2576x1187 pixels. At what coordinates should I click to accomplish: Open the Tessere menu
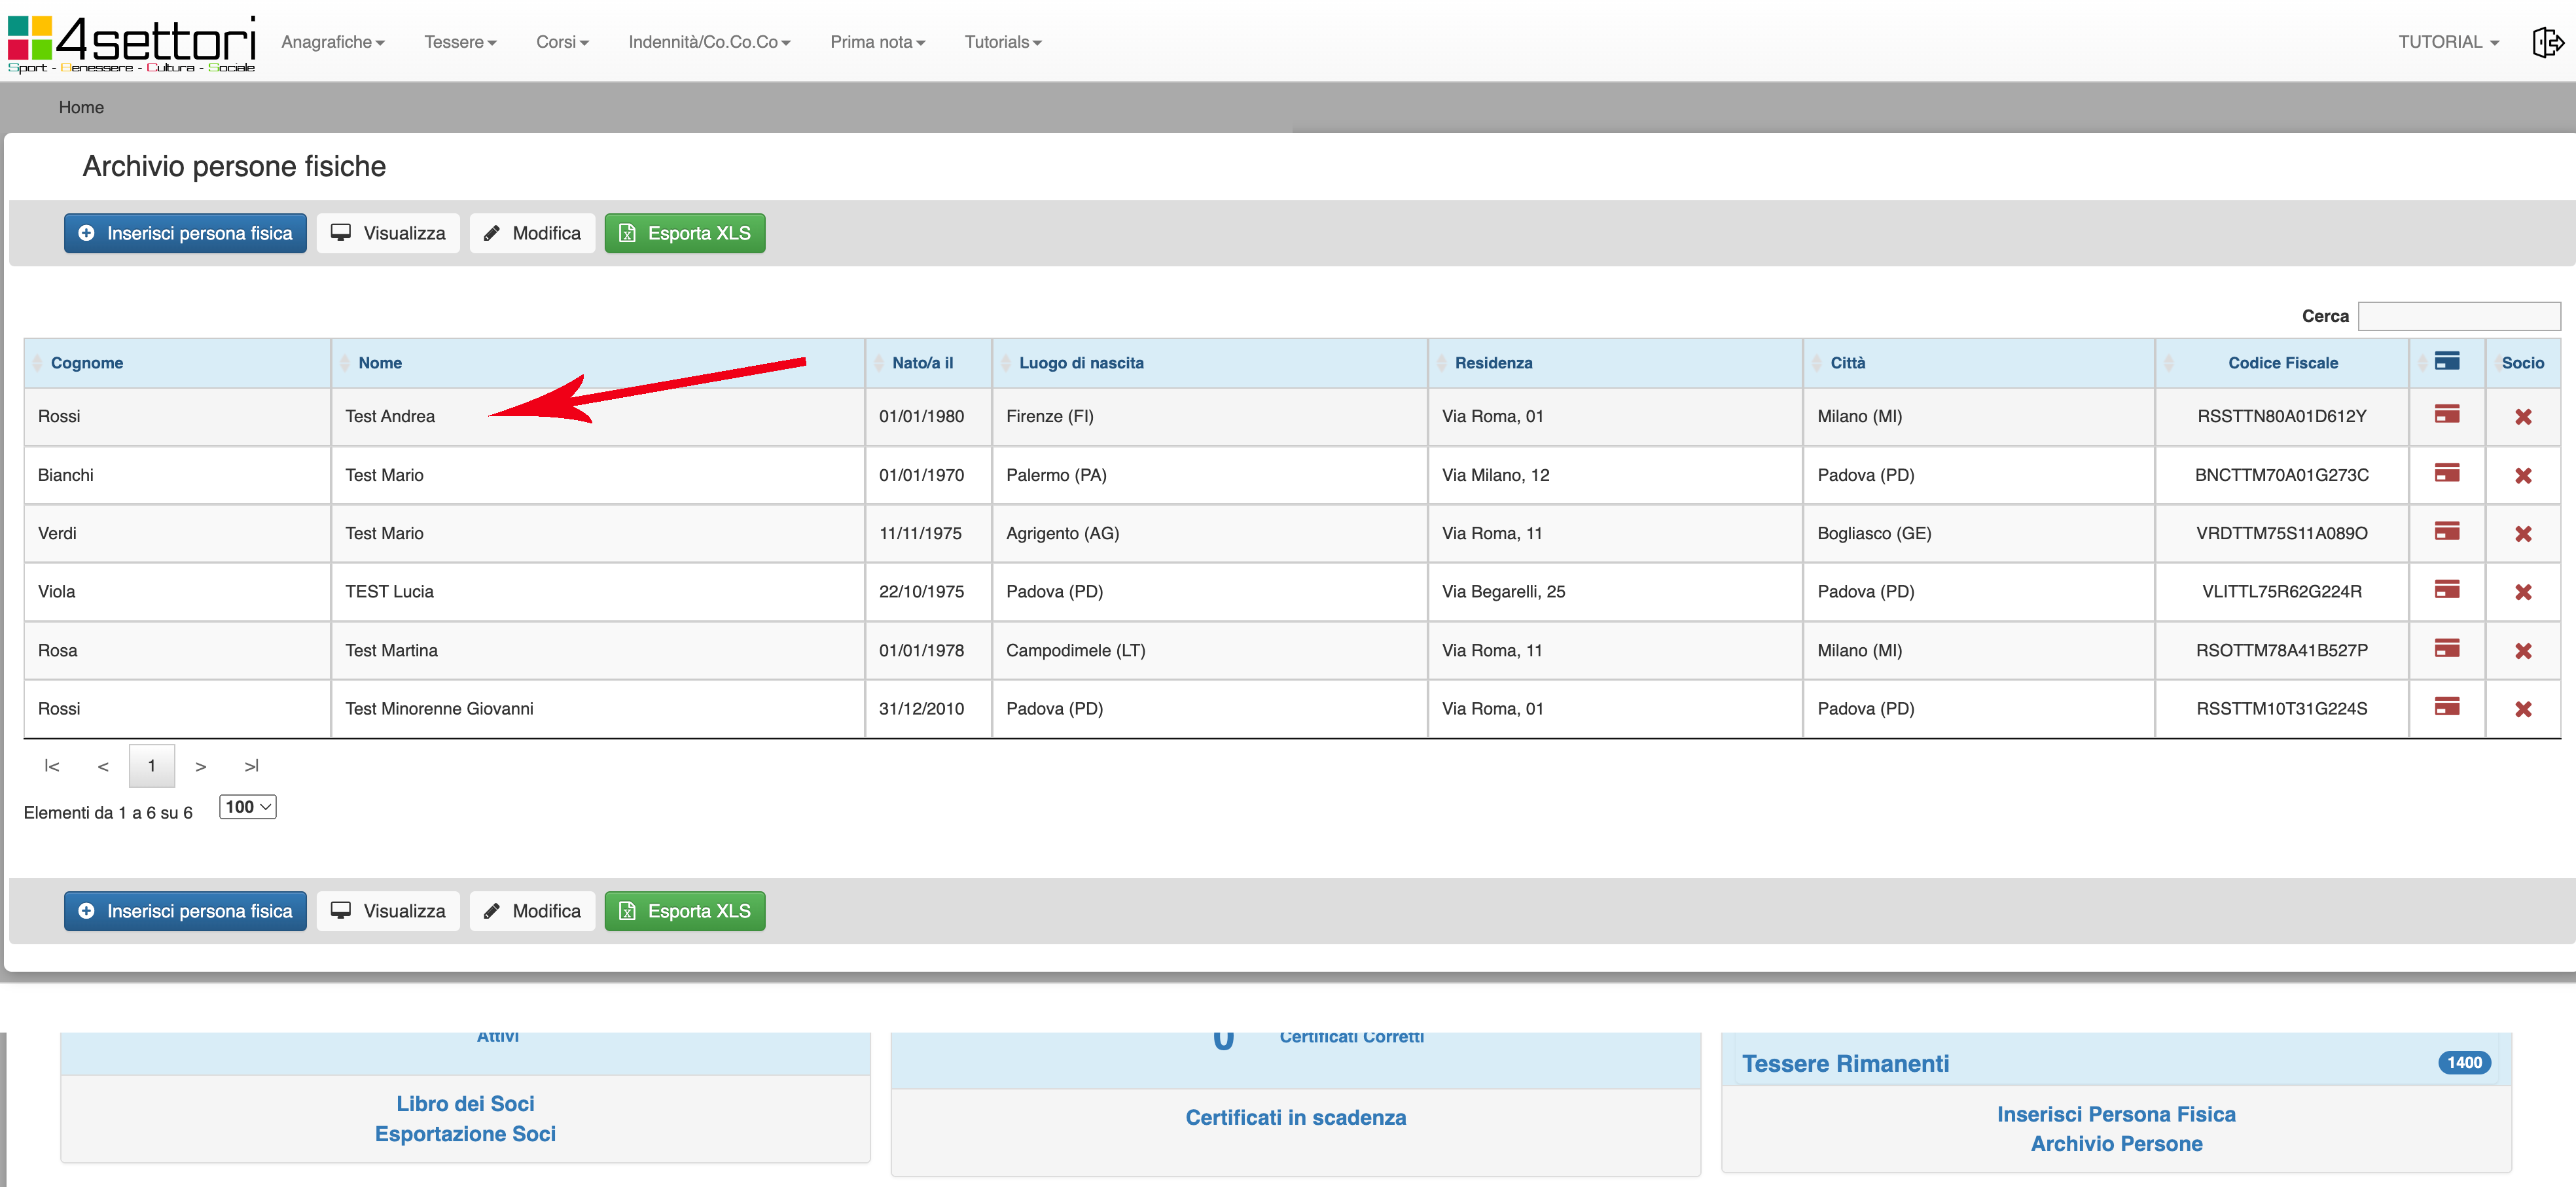[459, 42]
